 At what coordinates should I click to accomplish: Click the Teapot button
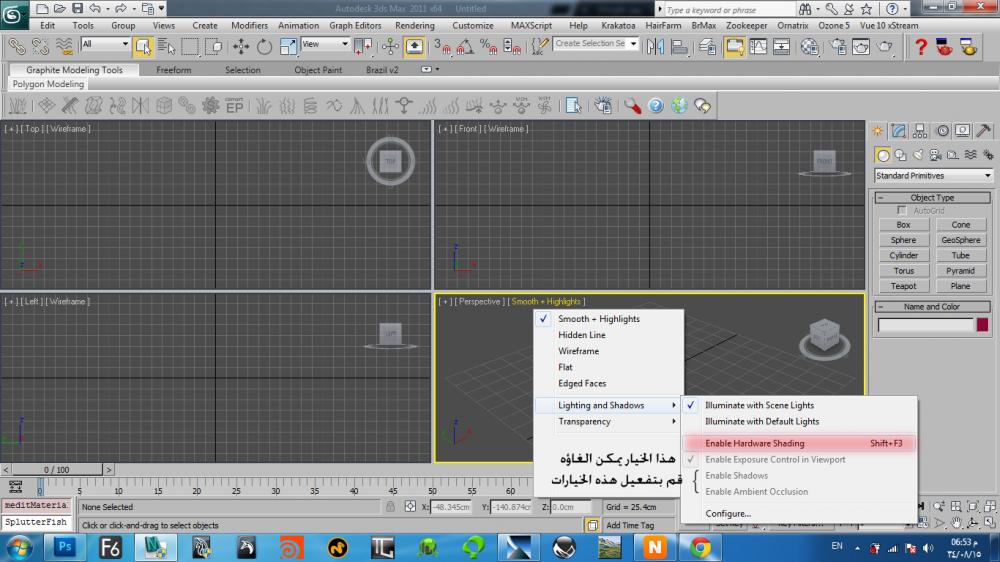(903, 286)
